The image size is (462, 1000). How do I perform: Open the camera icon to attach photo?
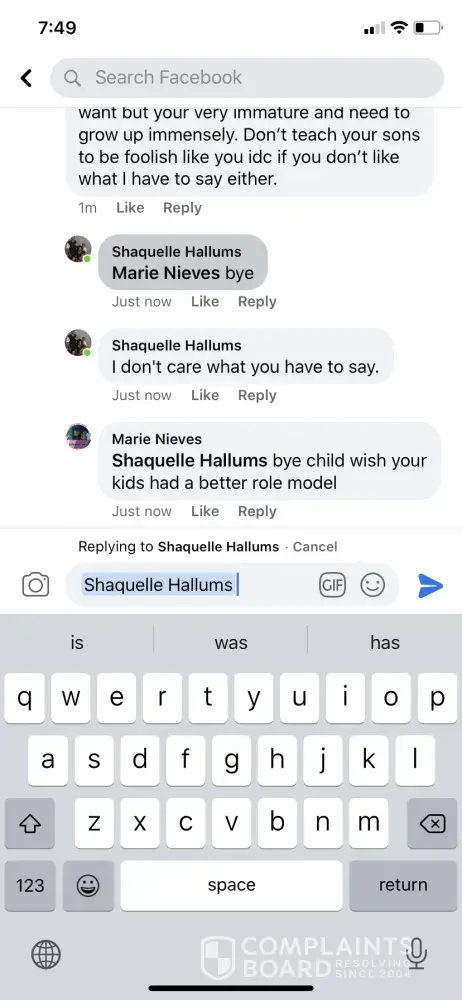tap(36, 584)
